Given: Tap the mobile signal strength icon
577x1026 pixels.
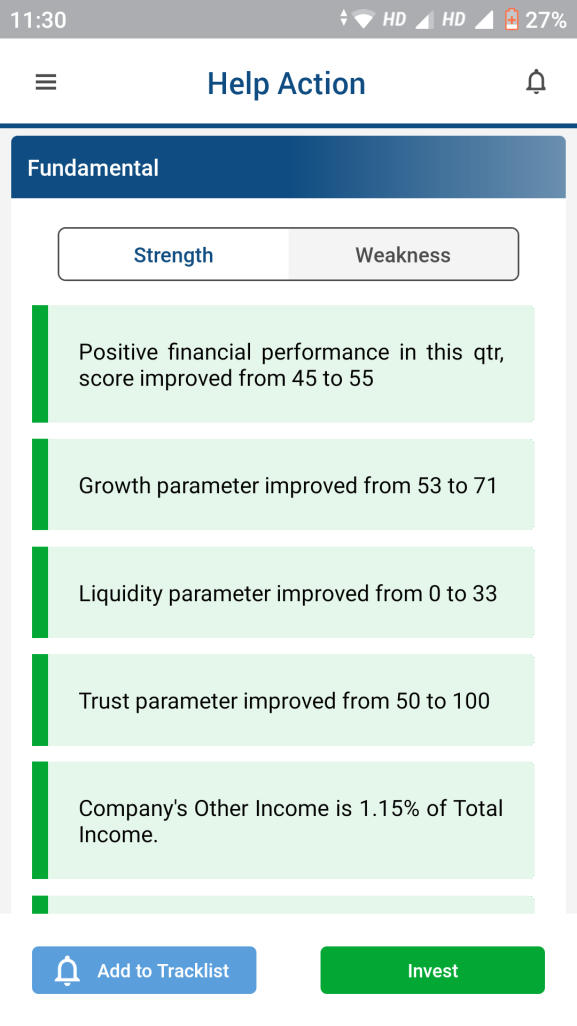Looking at the screenshot, I should tap(424, 18).
